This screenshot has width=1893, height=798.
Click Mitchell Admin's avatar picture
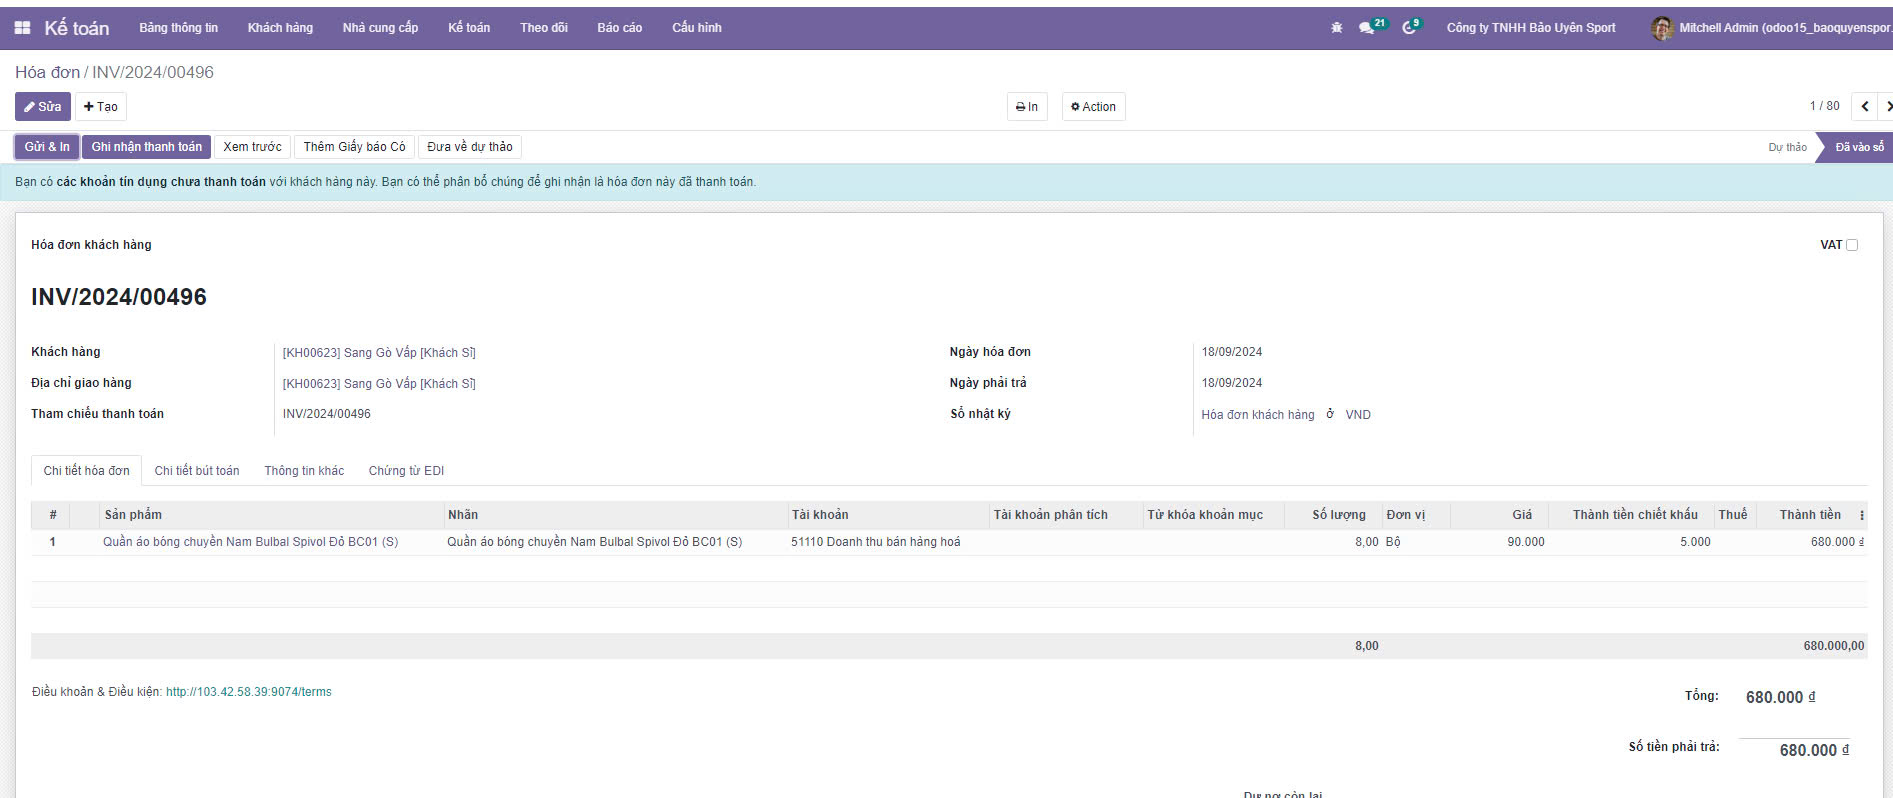(1662, 28)
